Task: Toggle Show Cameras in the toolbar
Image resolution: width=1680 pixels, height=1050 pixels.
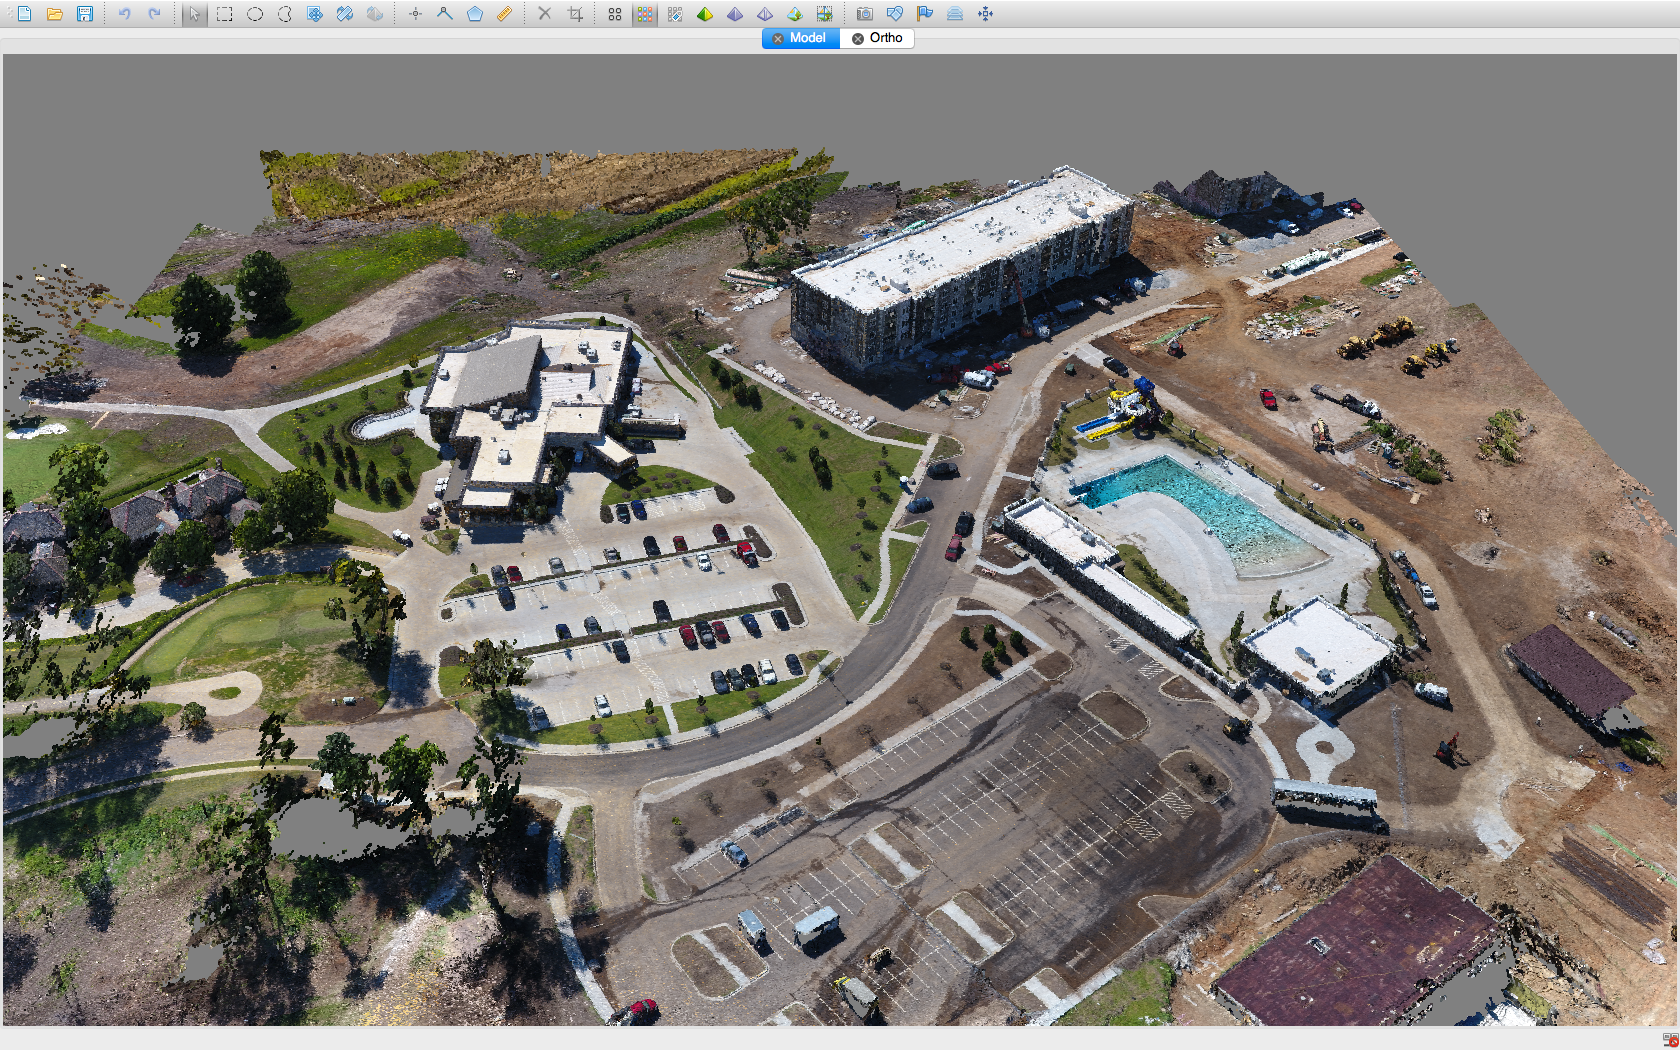Action: (x=865, y=14)
